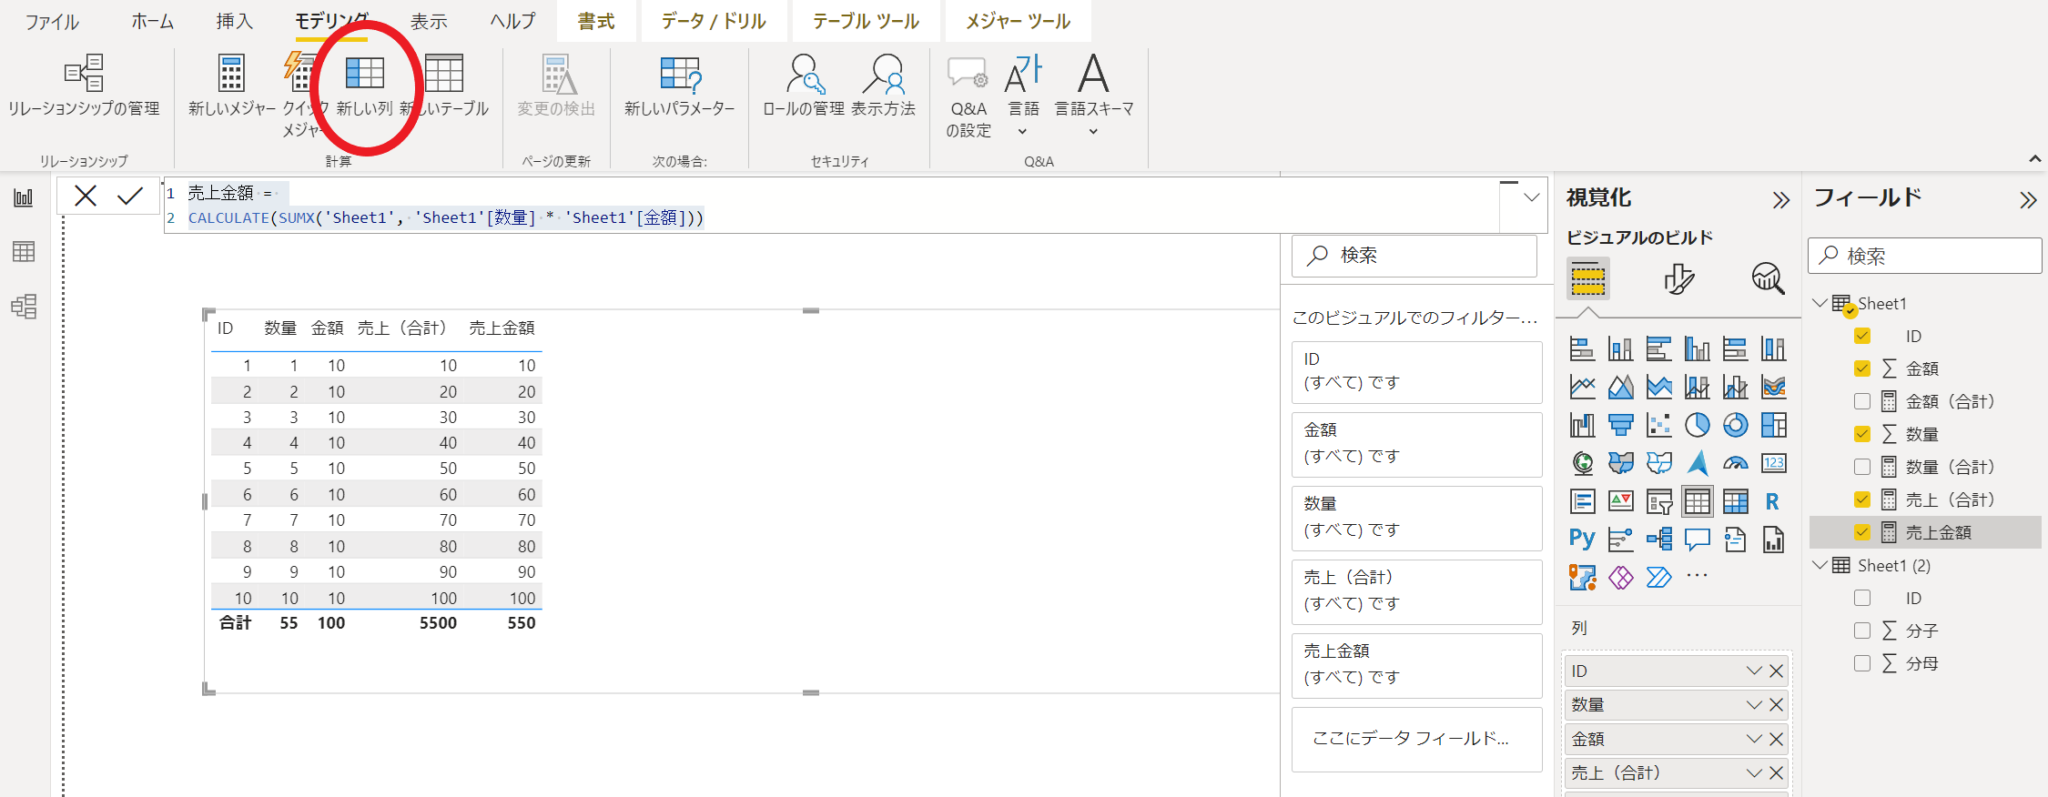Open dropdown for 数量 column field
Screen dimensions: 2048x797
click(x=1753, y=705)
